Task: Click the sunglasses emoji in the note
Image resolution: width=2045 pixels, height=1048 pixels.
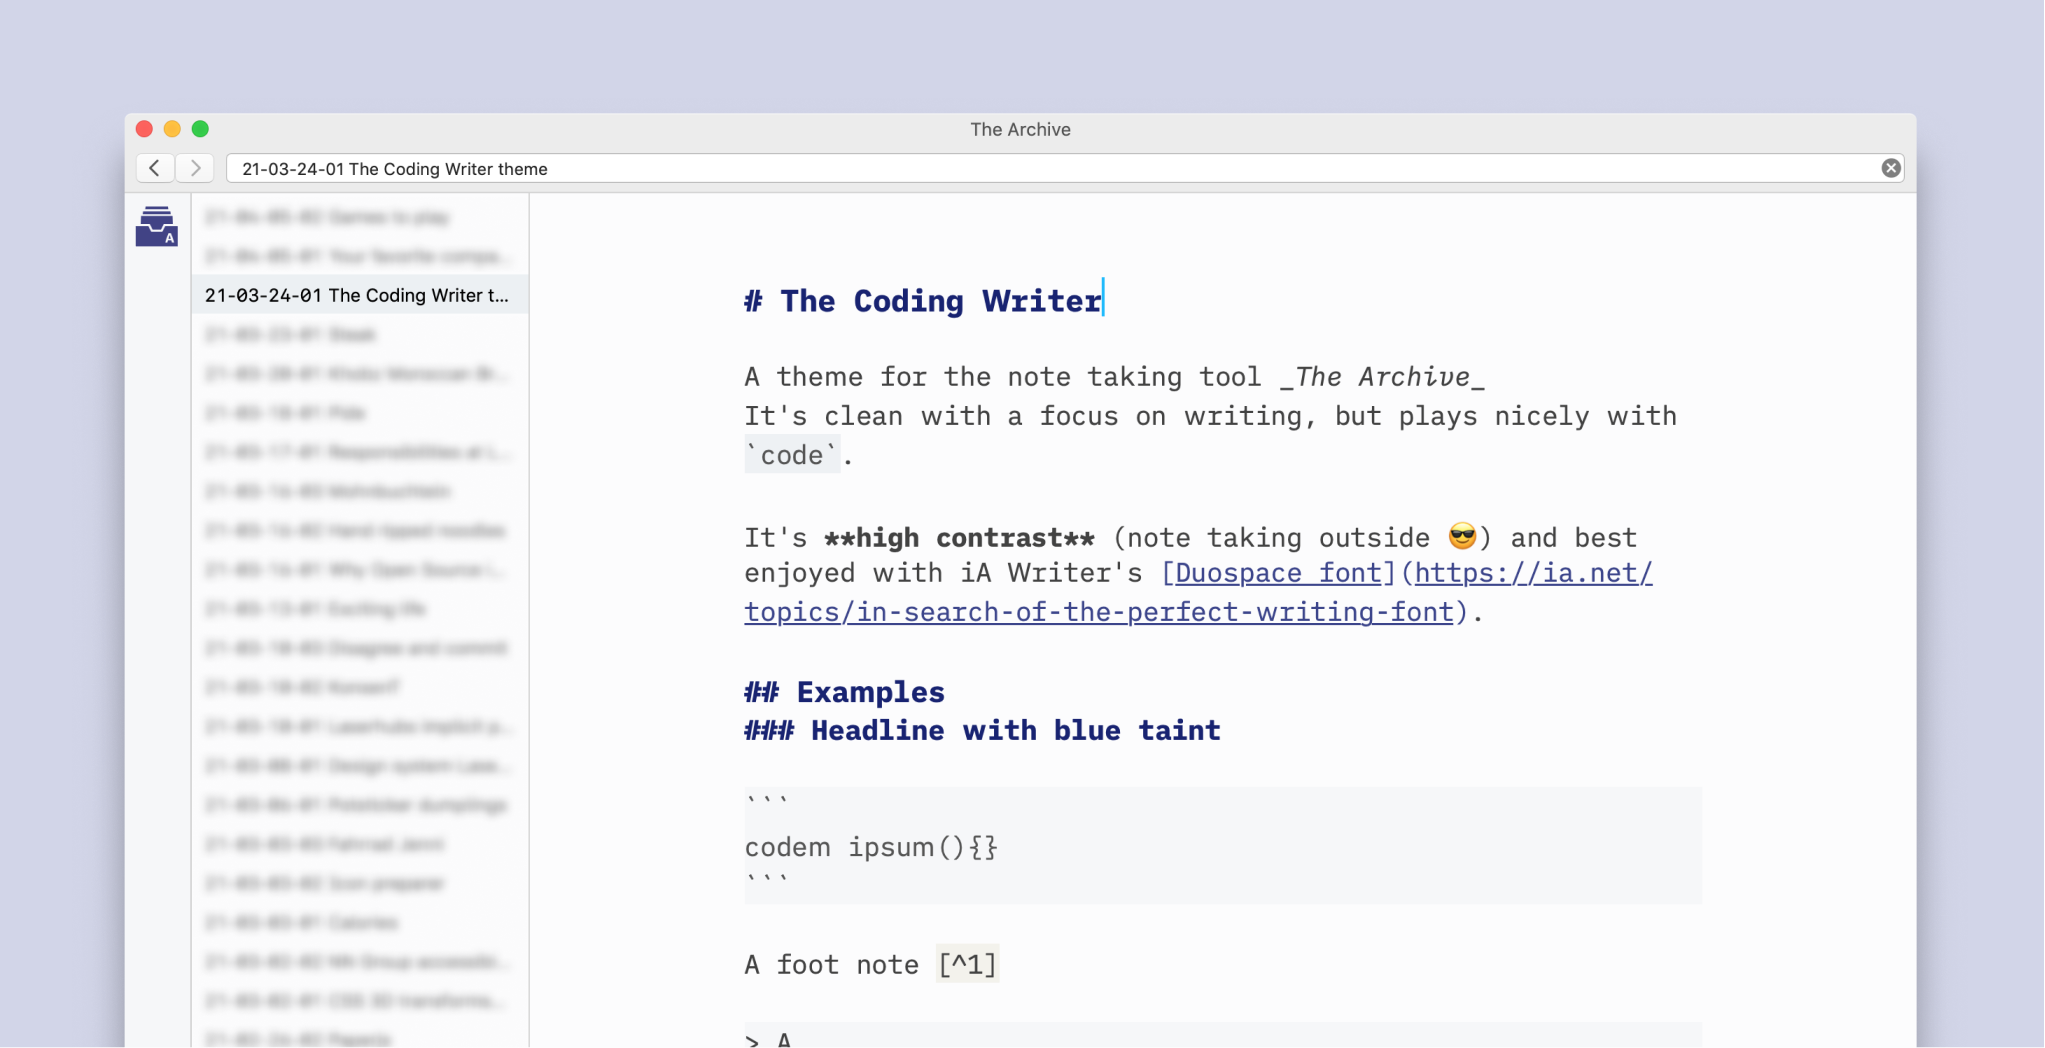Action: pos(1462,536)
